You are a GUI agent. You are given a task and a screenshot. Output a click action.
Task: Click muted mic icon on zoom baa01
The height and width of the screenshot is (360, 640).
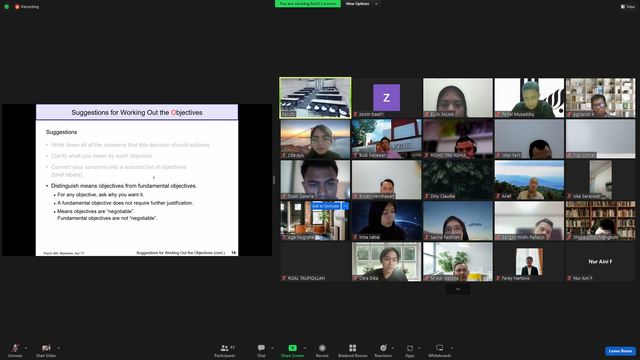(x=356, y=114)
